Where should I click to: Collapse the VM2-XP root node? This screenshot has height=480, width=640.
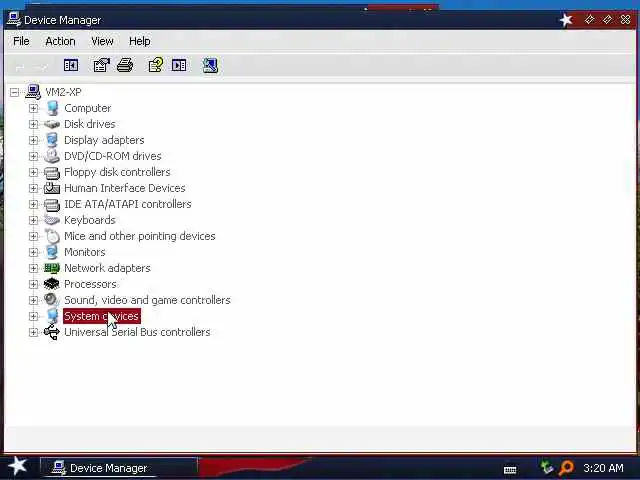14,92
